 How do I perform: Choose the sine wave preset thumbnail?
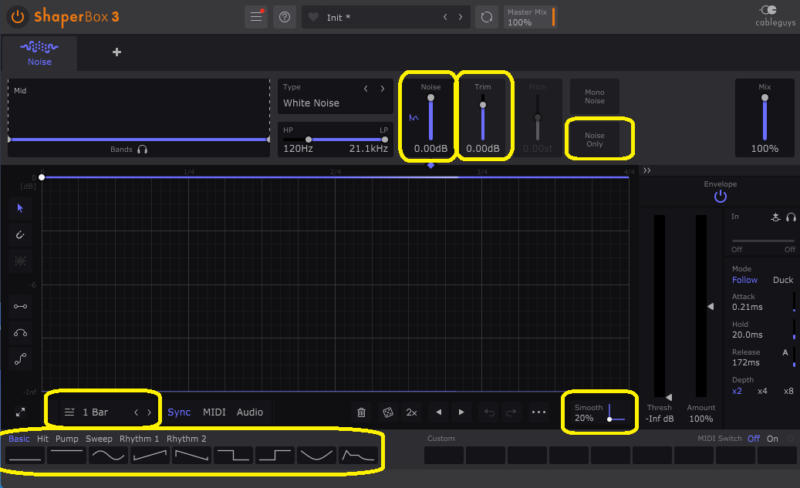pos(108,456)
